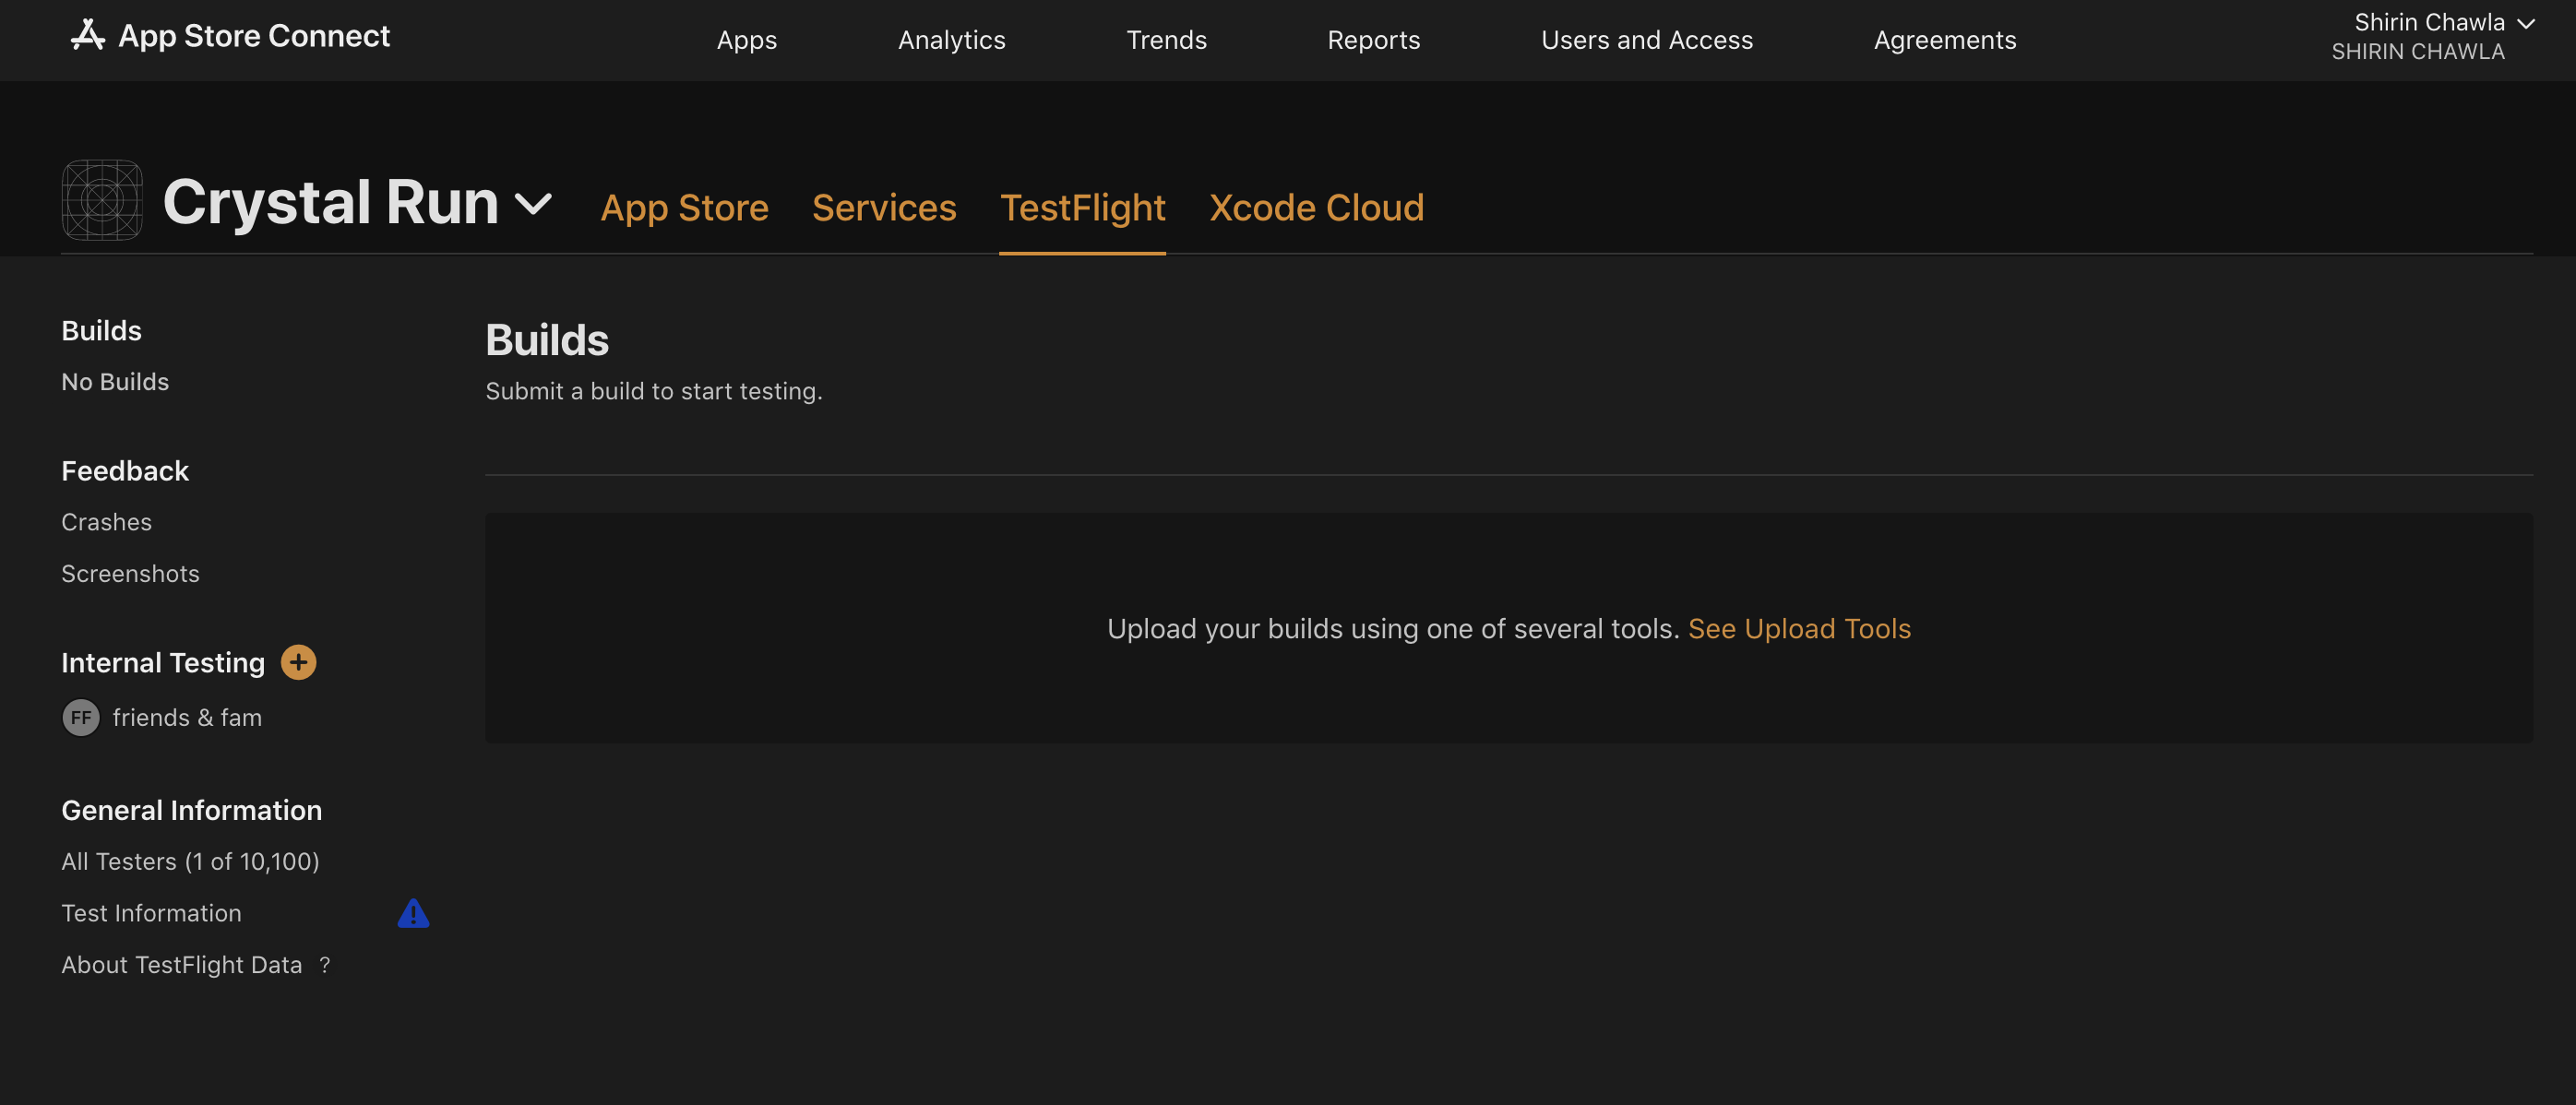Viewport: 2576px width, 1105px height.
Task: Click the Builds sidebar section heading
Action: pyautogui.click(x=101, y=330)
